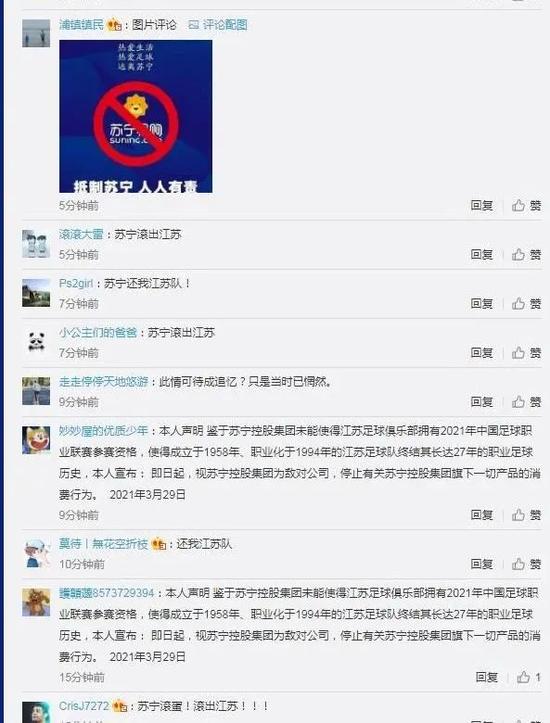Open the profile of user Ps2girl

click(76, 283)
